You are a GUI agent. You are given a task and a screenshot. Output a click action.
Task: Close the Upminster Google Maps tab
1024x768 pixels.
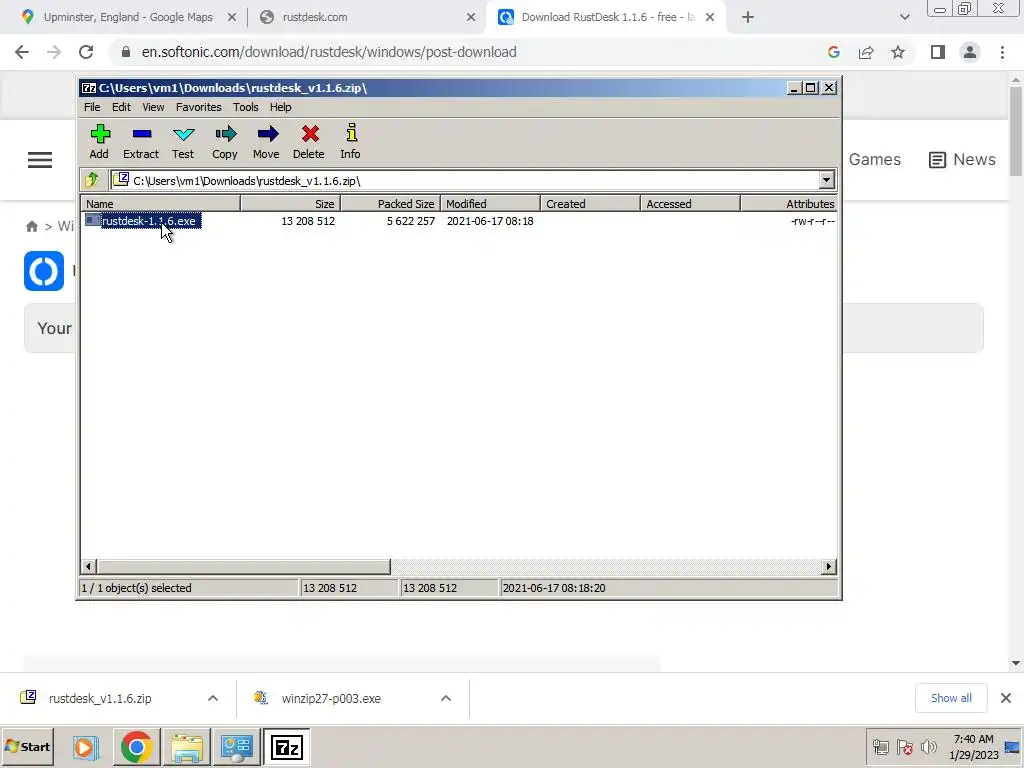[232, 18]
